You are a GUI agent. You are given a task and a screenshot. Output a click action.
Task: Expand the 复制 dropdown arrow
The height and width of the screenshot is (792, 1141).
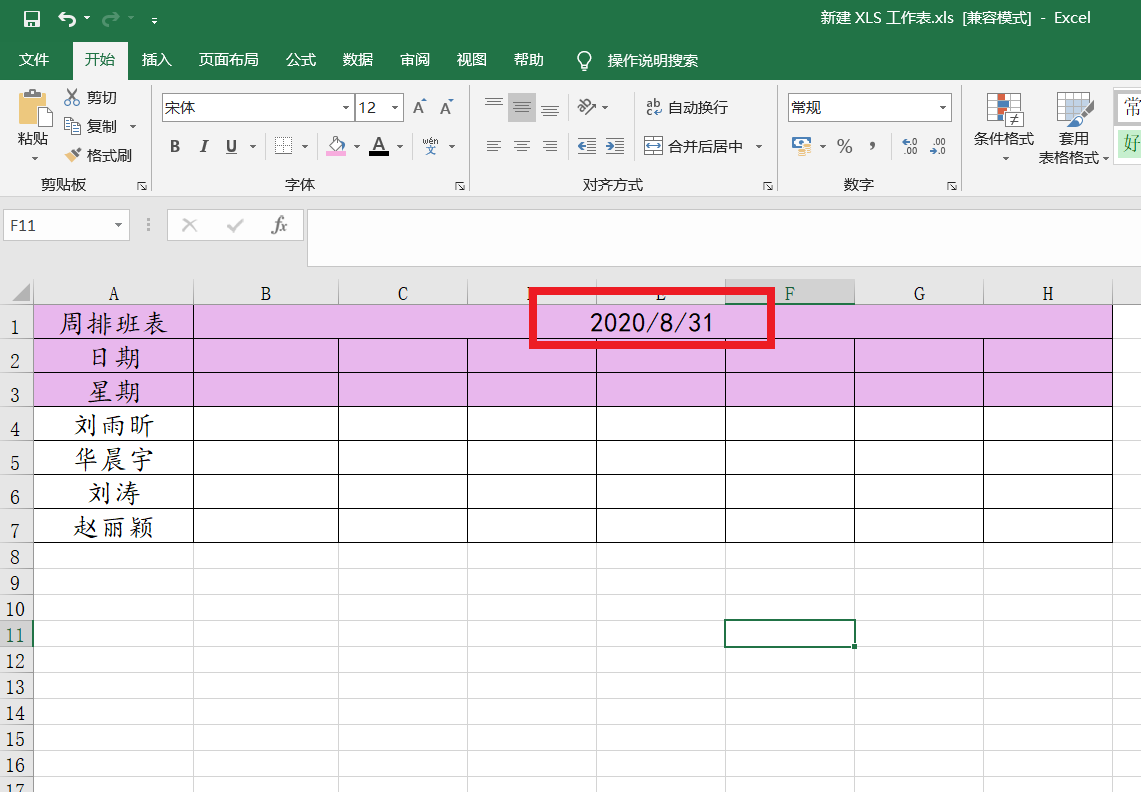click(133, 127)
